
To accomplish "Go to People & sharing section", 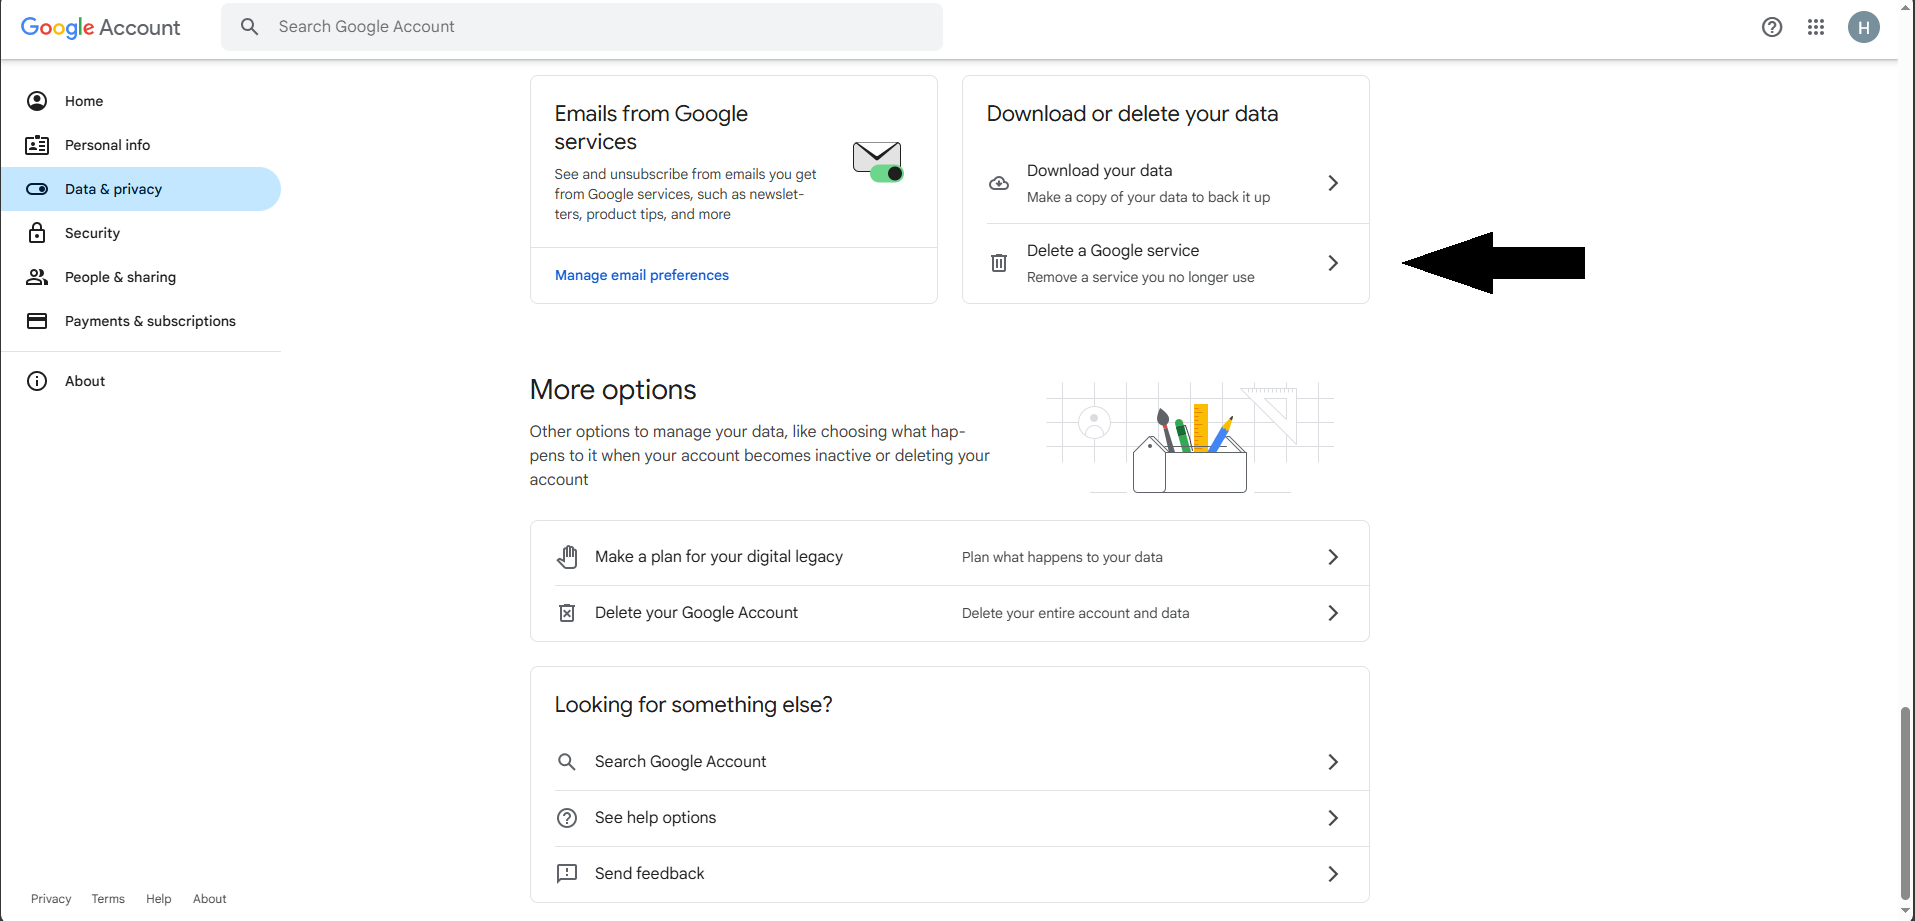I will point(141,277).
